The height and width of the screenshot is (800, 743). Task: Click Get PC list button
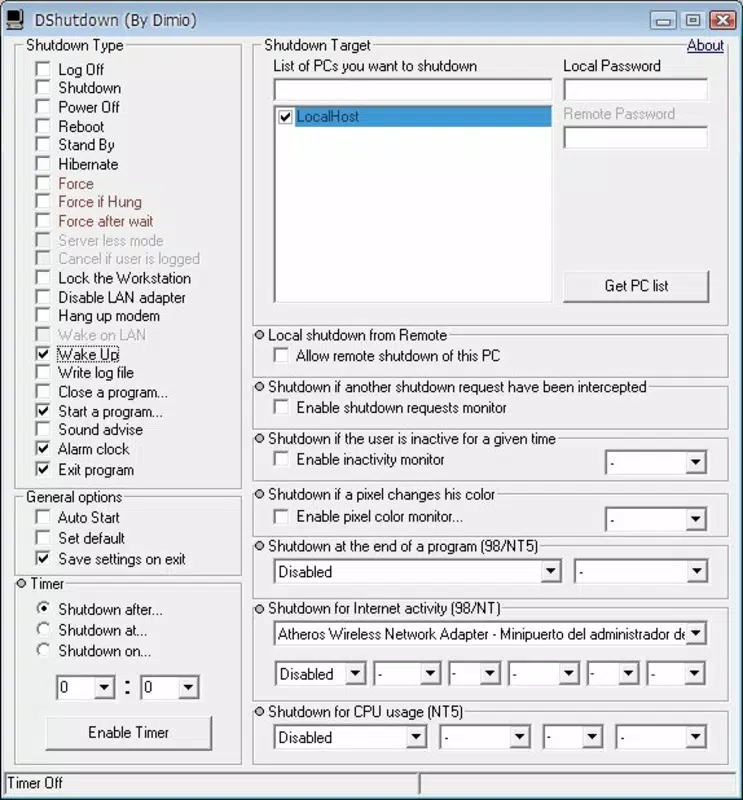(x=636, y=286)
